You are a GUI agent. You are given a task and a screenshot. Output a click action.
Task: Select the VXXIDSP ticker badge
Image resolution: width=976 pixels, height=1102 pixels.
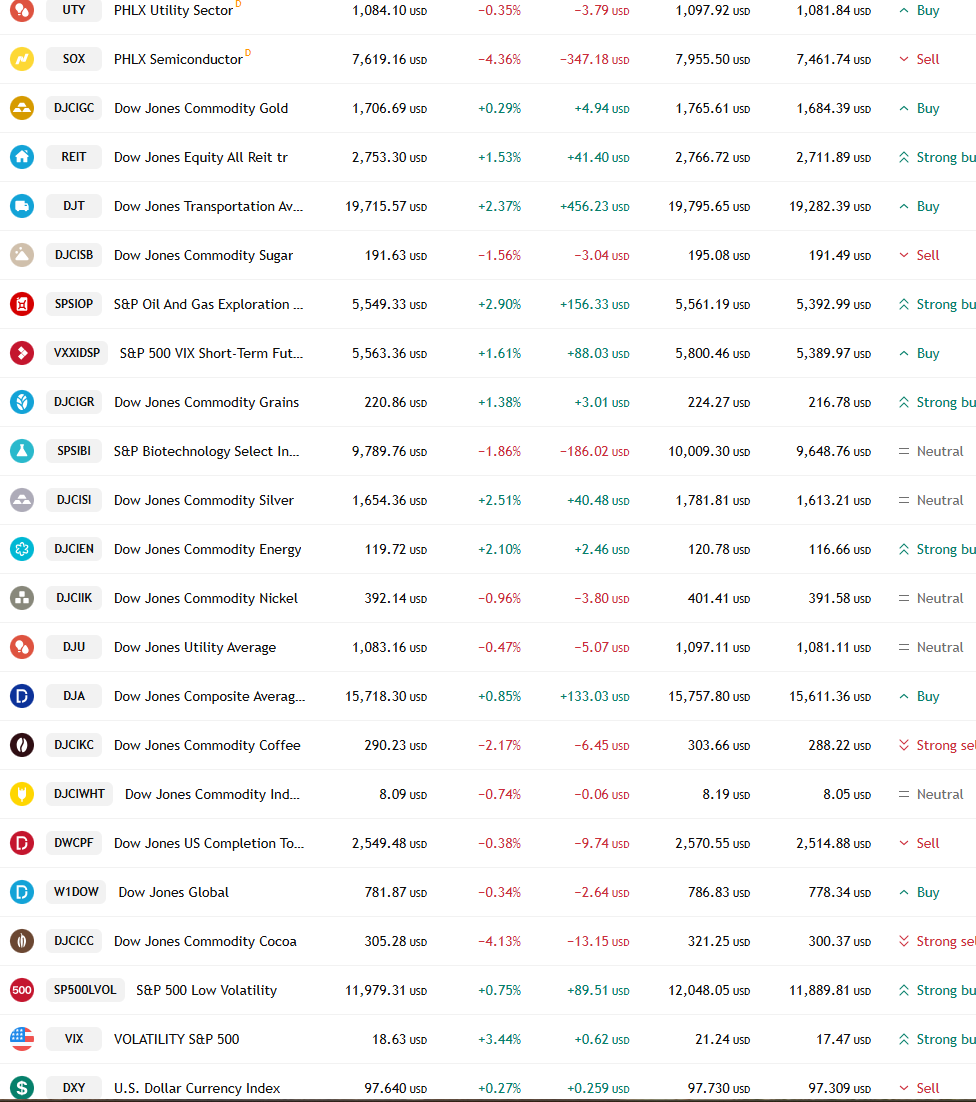(77, 353)
